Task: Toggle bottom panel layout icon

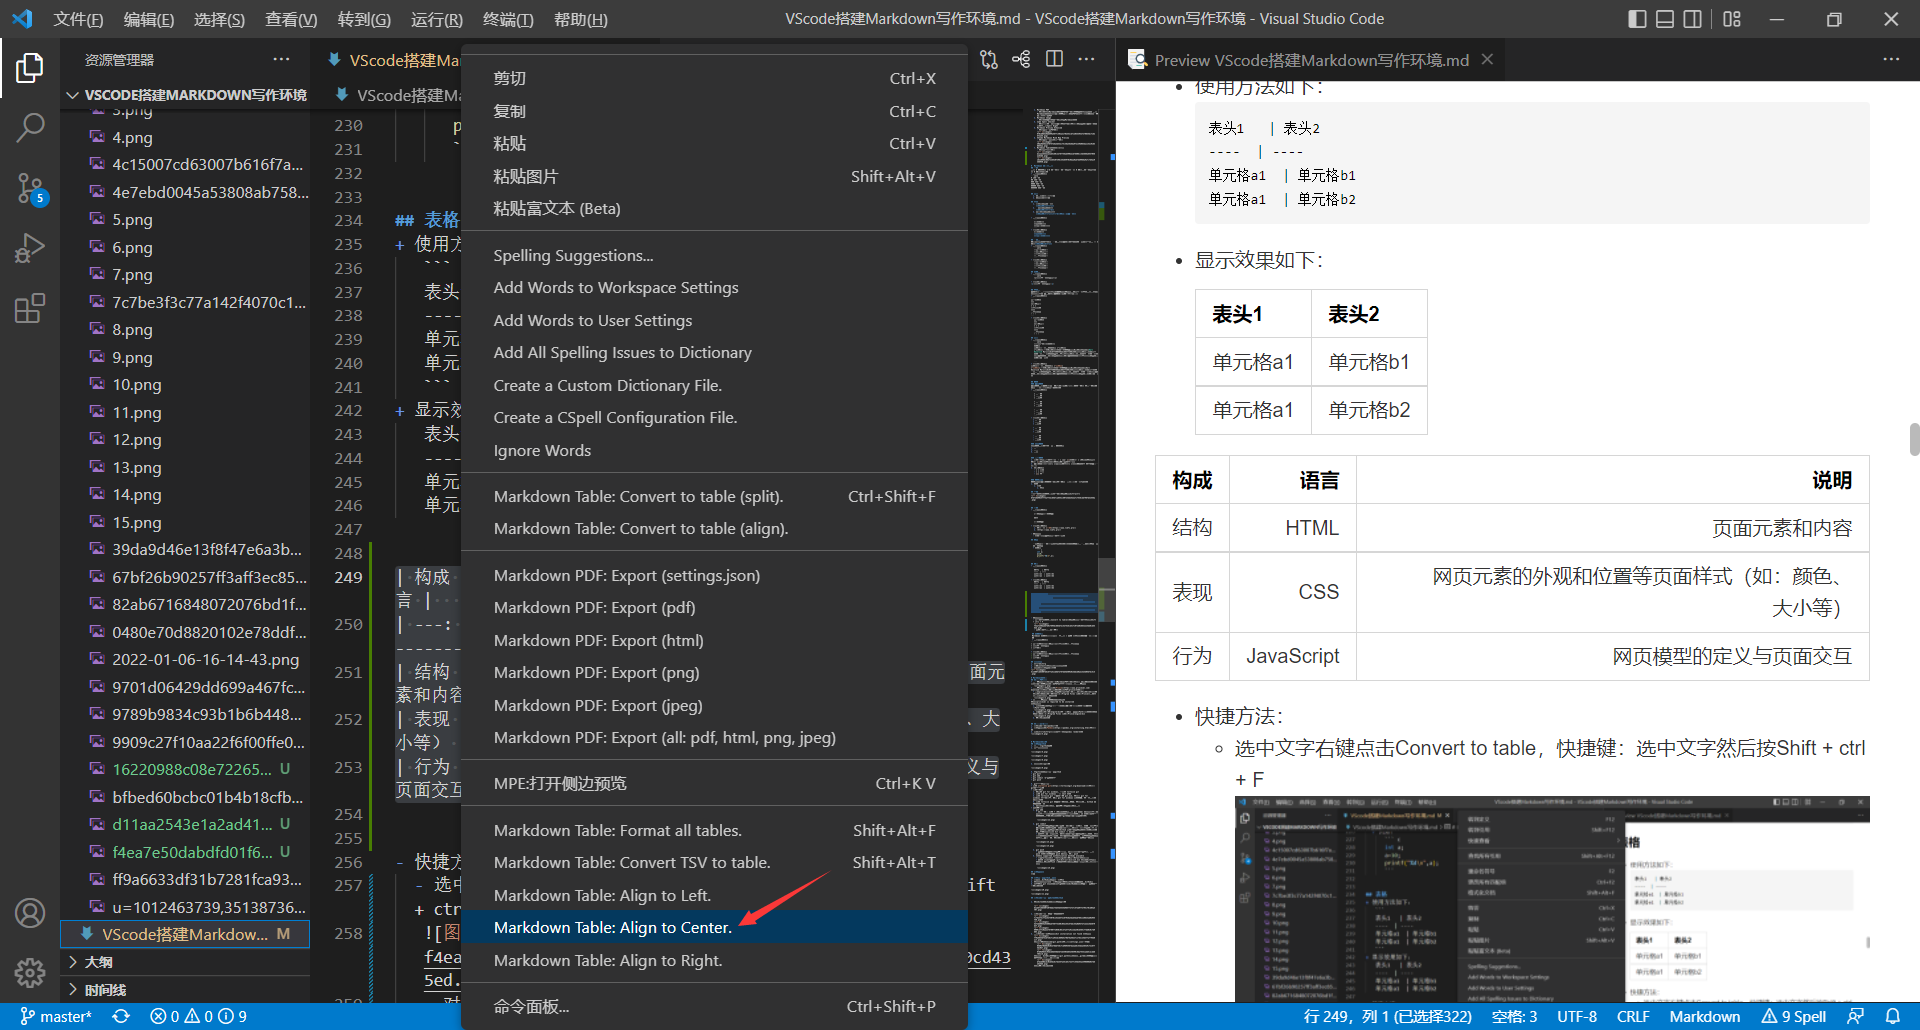Action: coord(1665,19)
